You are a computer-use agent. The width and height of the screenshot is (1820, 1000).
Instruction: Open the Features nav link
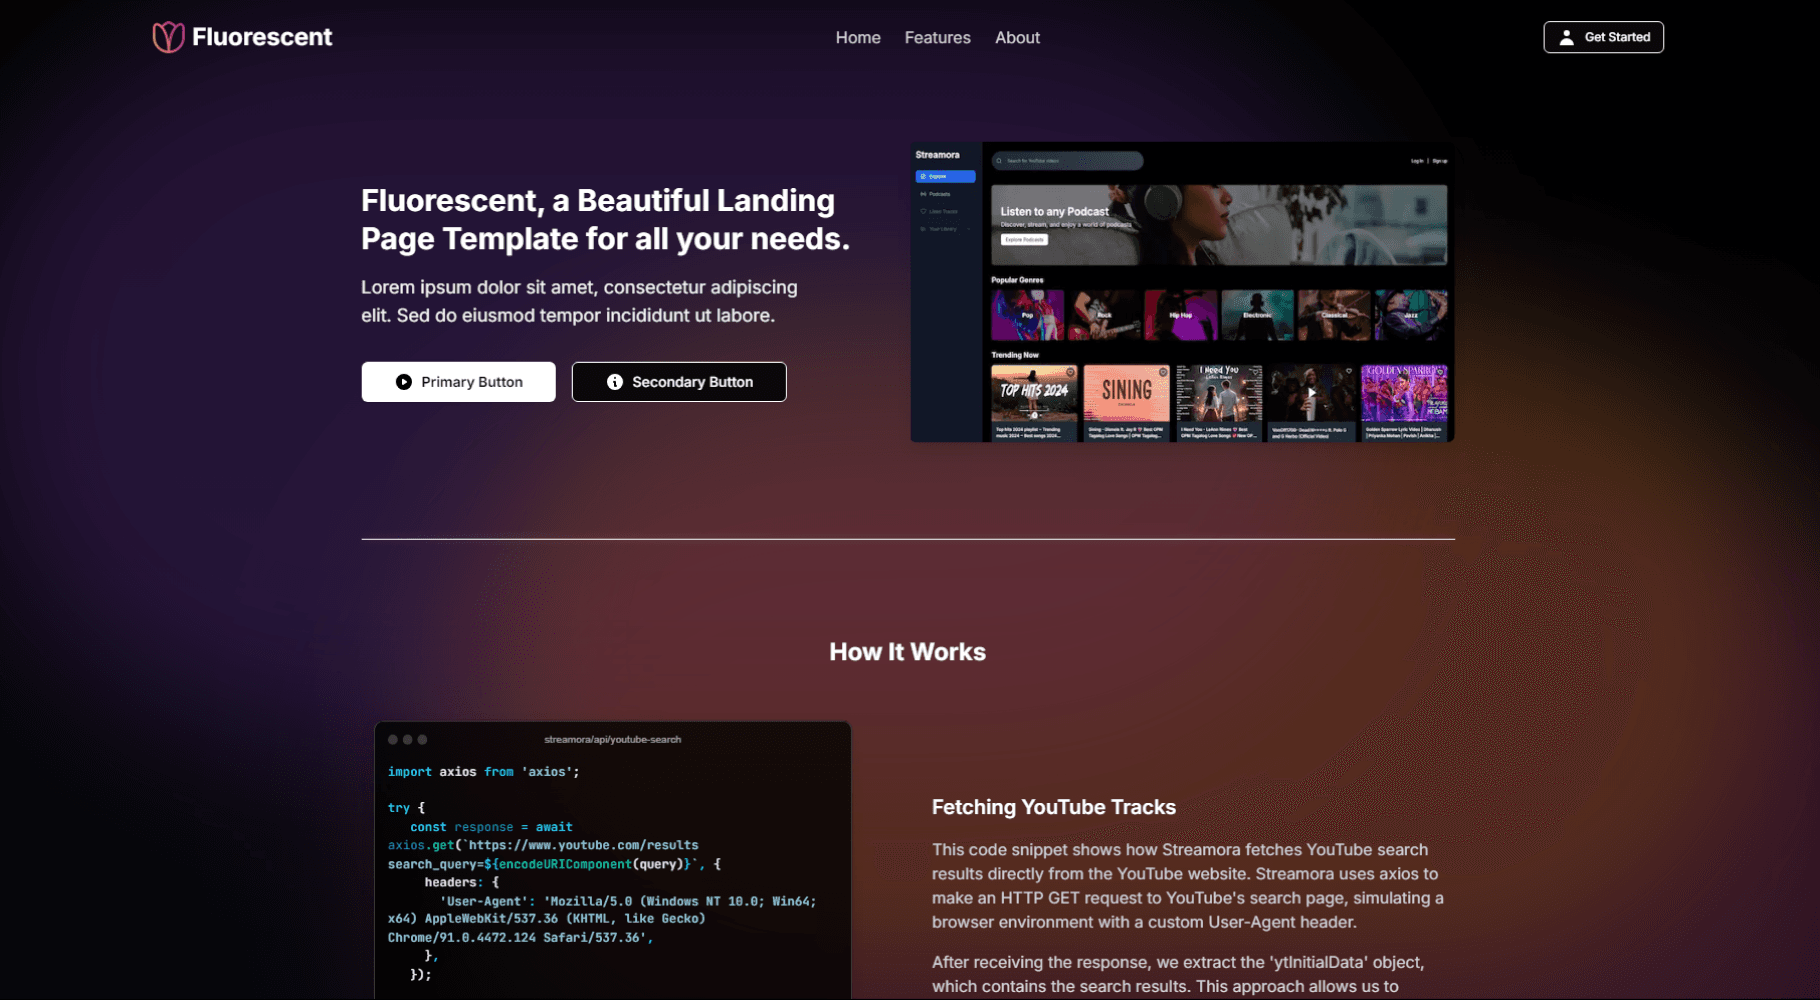click(x=937, y=37)
